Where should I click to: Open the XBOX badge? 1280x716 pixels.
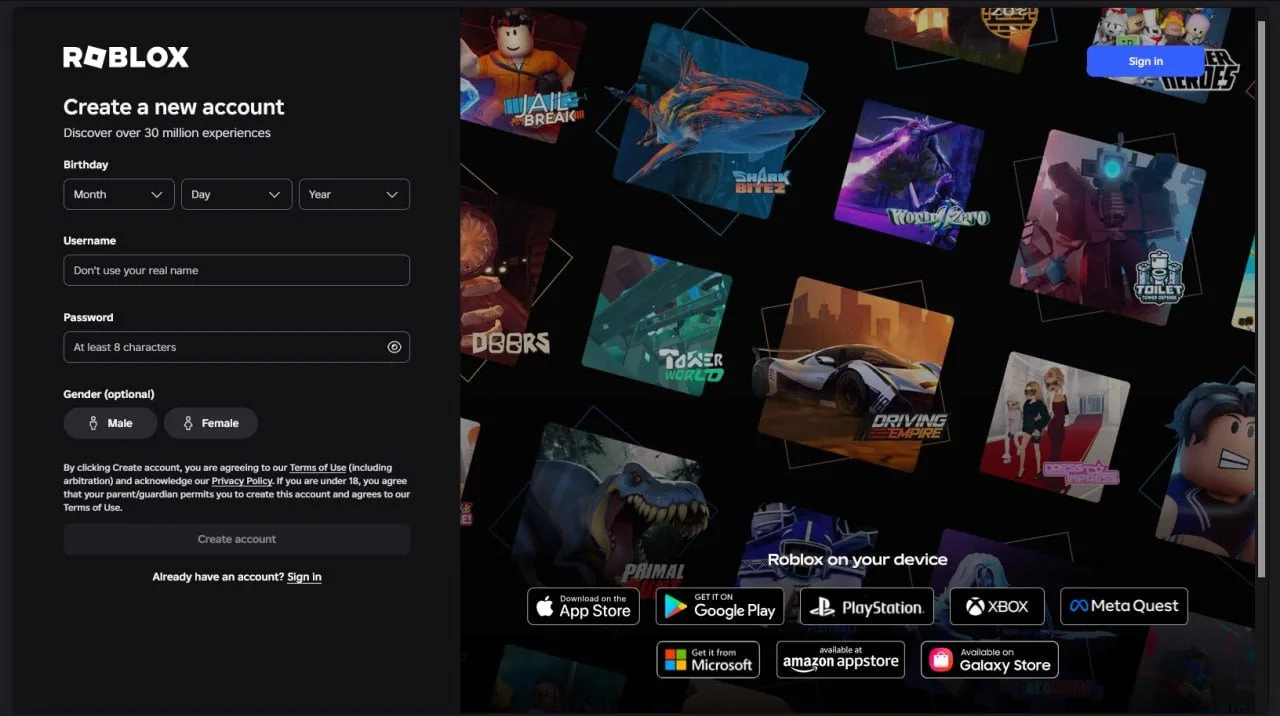(x=997, y=606)
